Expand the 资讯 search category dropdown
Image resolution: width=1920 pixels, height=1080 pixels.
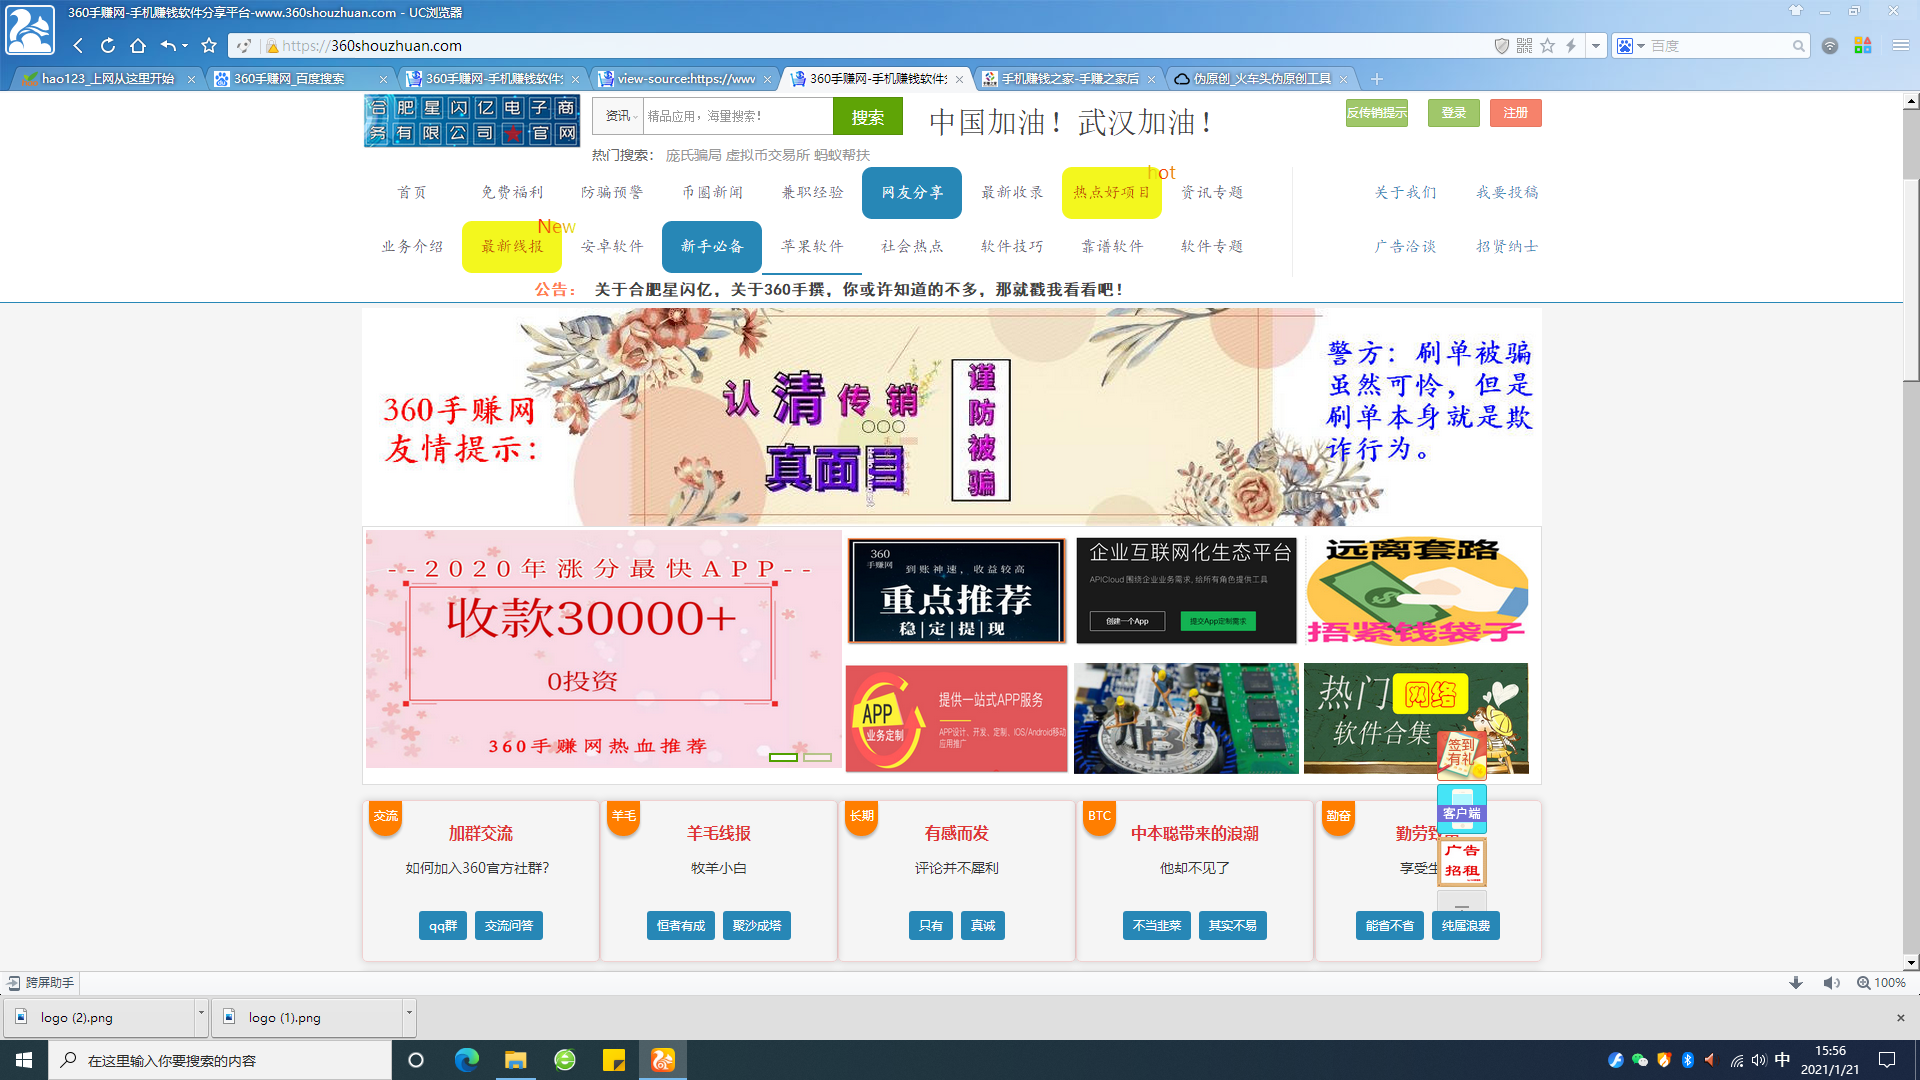621,116
